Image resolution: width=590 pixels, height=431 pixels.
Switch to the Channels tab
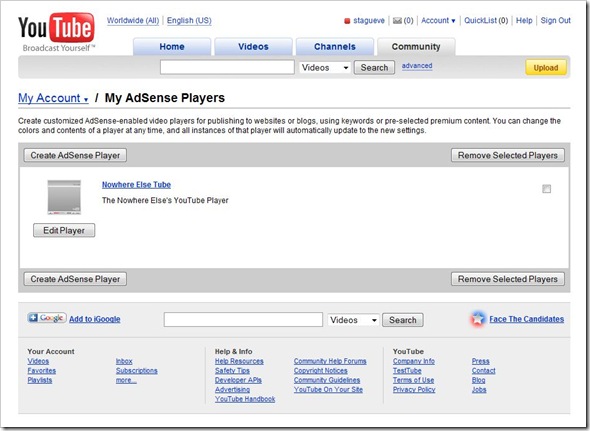pos(335,47)
